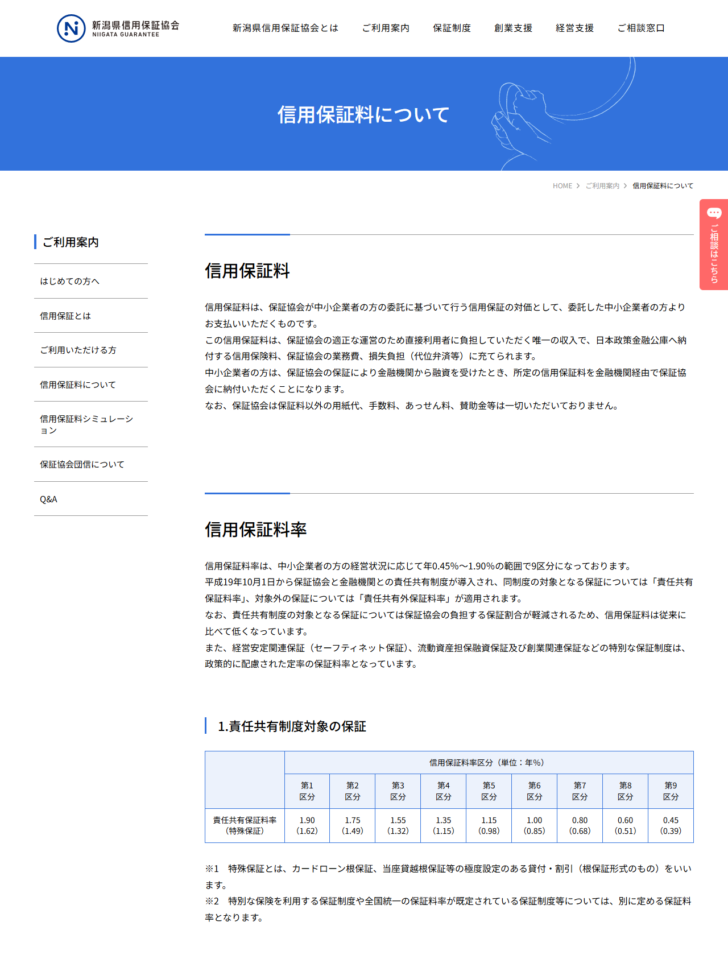Click the 0.60 (0.51) rate cell
Image resolution: width=728 pixels, height=967 pixels.
pyautogui.click(x=625, y=826)
